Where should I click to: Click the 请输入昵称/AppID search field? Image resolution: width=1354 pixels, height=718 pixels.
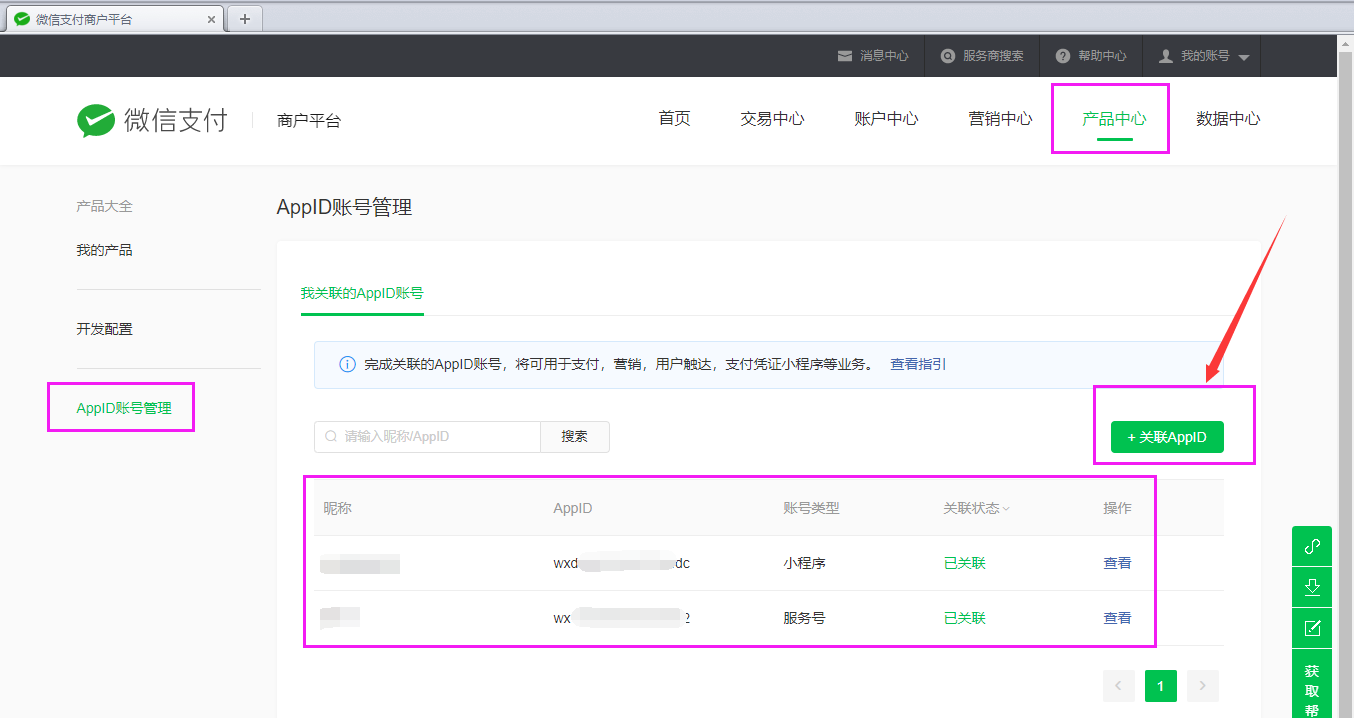tap(427, 437)
